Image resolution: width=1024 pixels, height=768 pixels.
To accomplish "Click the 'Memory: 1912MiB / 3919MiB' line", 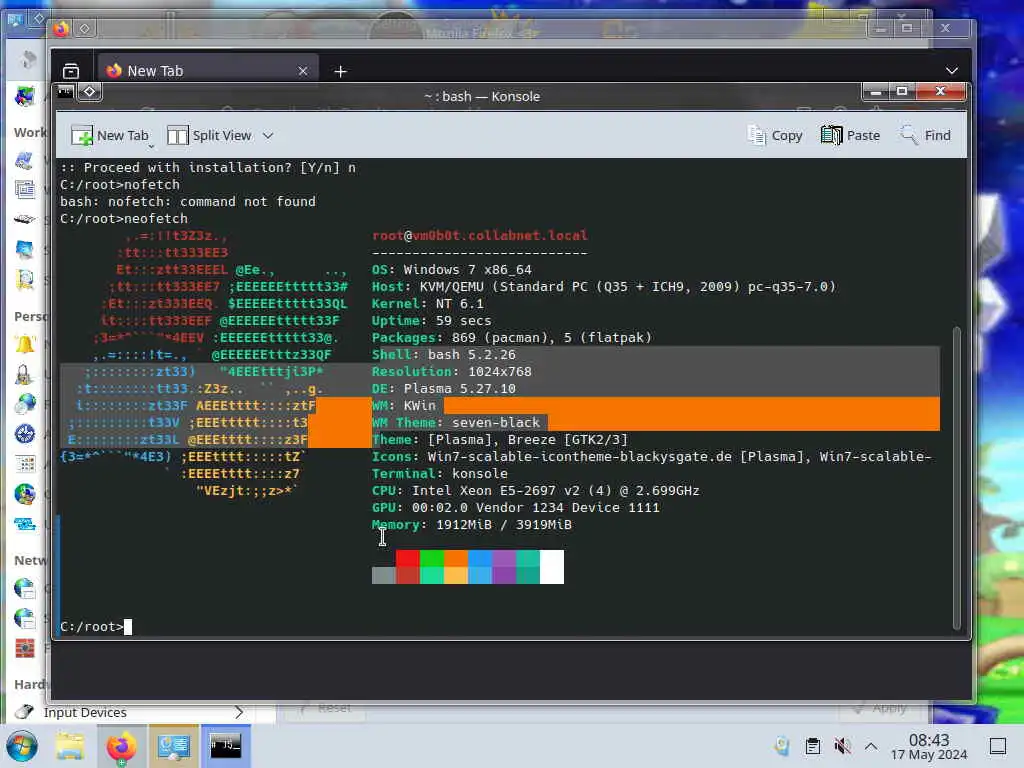I will [472, 524].
